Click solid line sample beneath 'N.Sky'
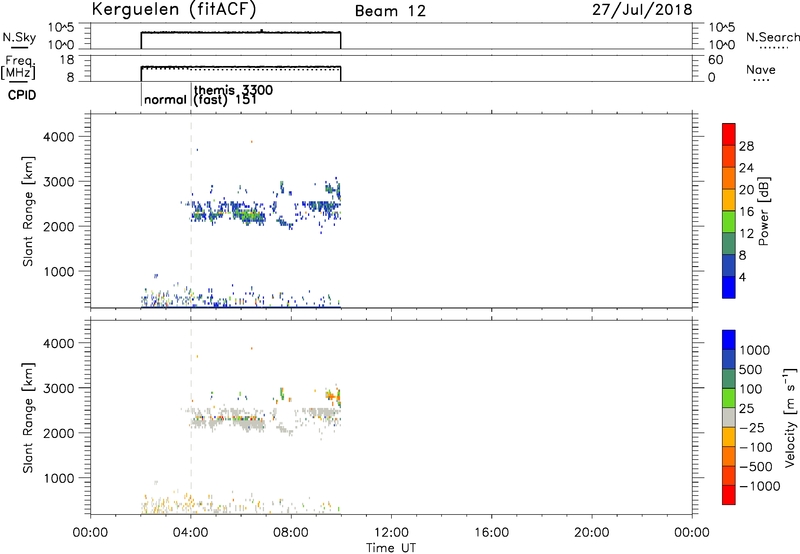This screenshot has height=554, width=800. [x=19, y=48]
